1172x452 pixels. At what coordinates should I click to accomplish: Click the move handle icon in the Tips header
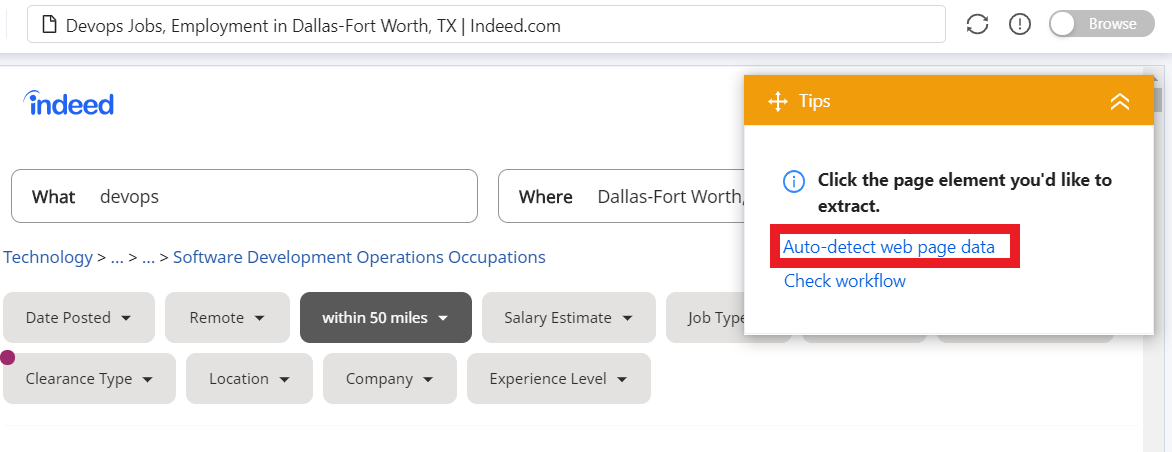click(778, 101)
